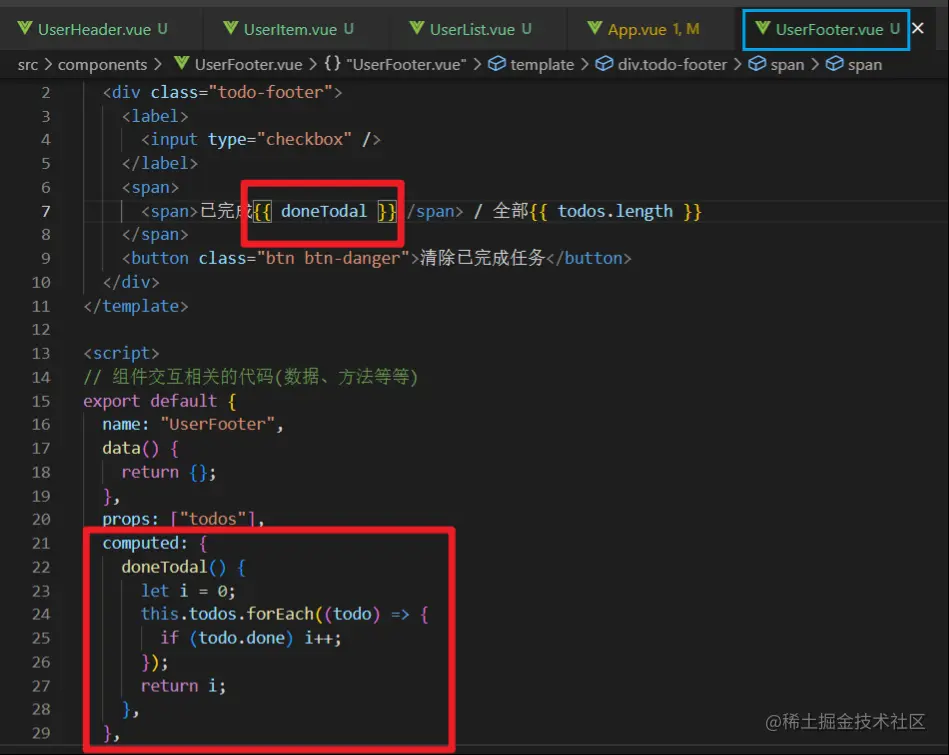Open the components breadcrumb
Screen dimensions: 949x755
tap(102, 65)
